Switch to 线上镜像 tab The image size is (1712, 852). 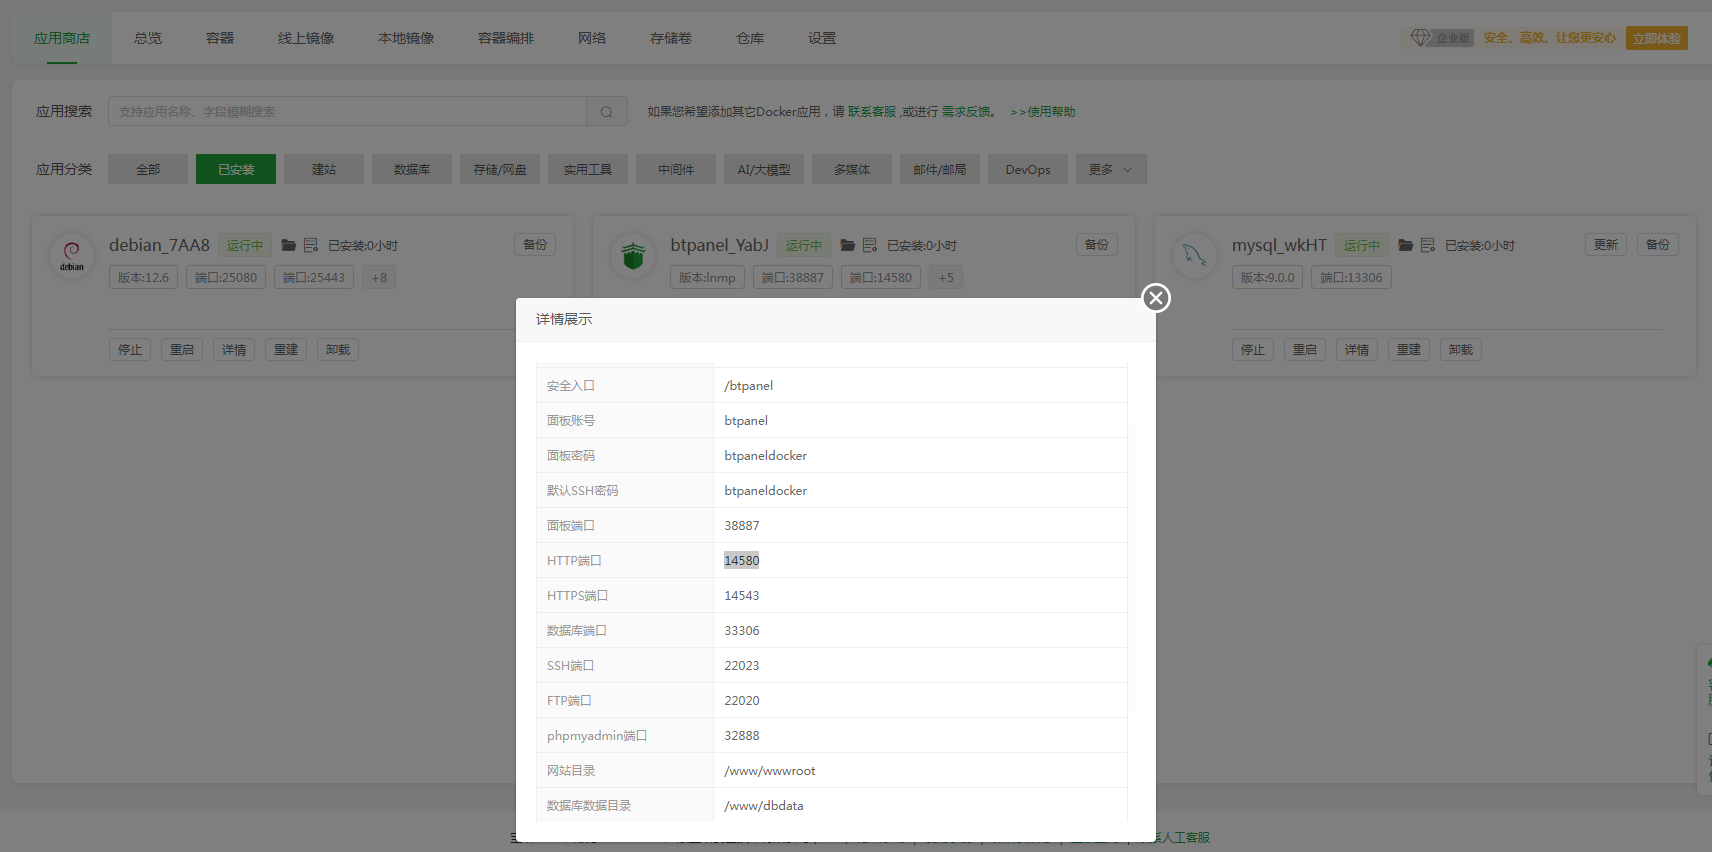click(x=306, y=38)
